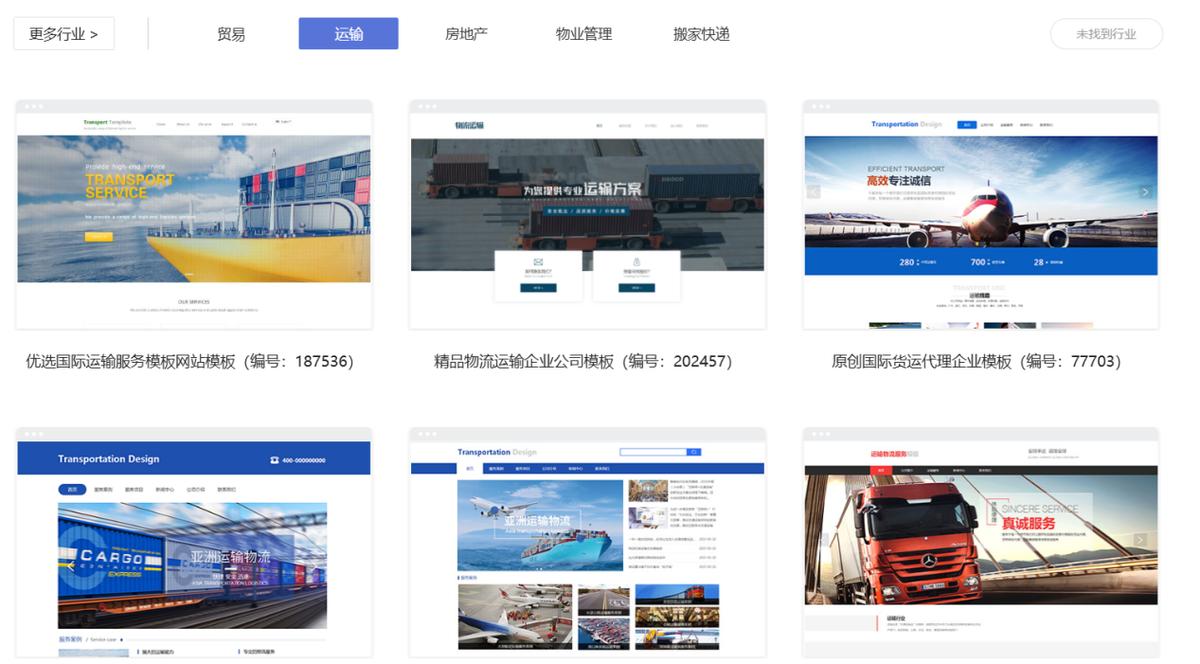This screenshot has height=664, width=1200.
Task: Click phone icon in cargo train template header
Action: coord(275,460)
